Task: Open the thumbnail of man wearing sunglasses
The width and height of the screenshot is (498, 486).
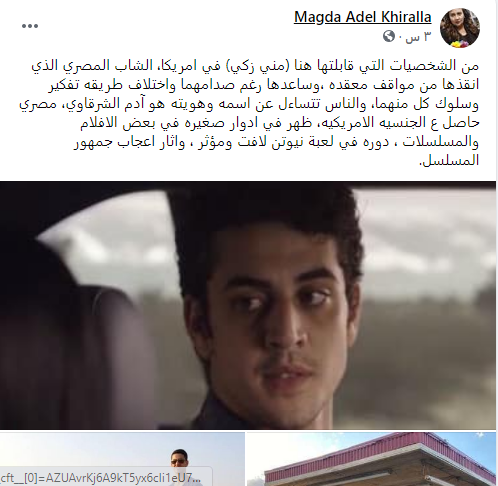Action: (x=122, y=459)
